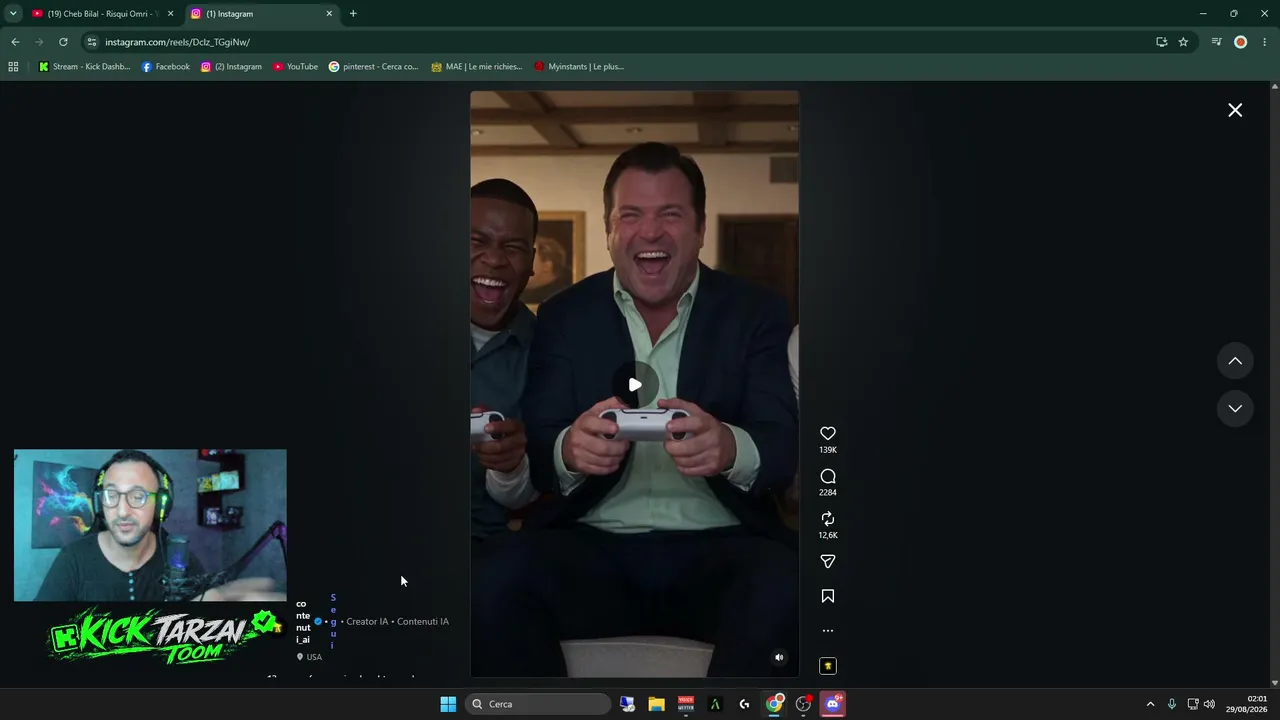Close the Cheb Bilal YouTube tab
The height and width of the screenshot is (720, 1280).
tap(170, 14)
